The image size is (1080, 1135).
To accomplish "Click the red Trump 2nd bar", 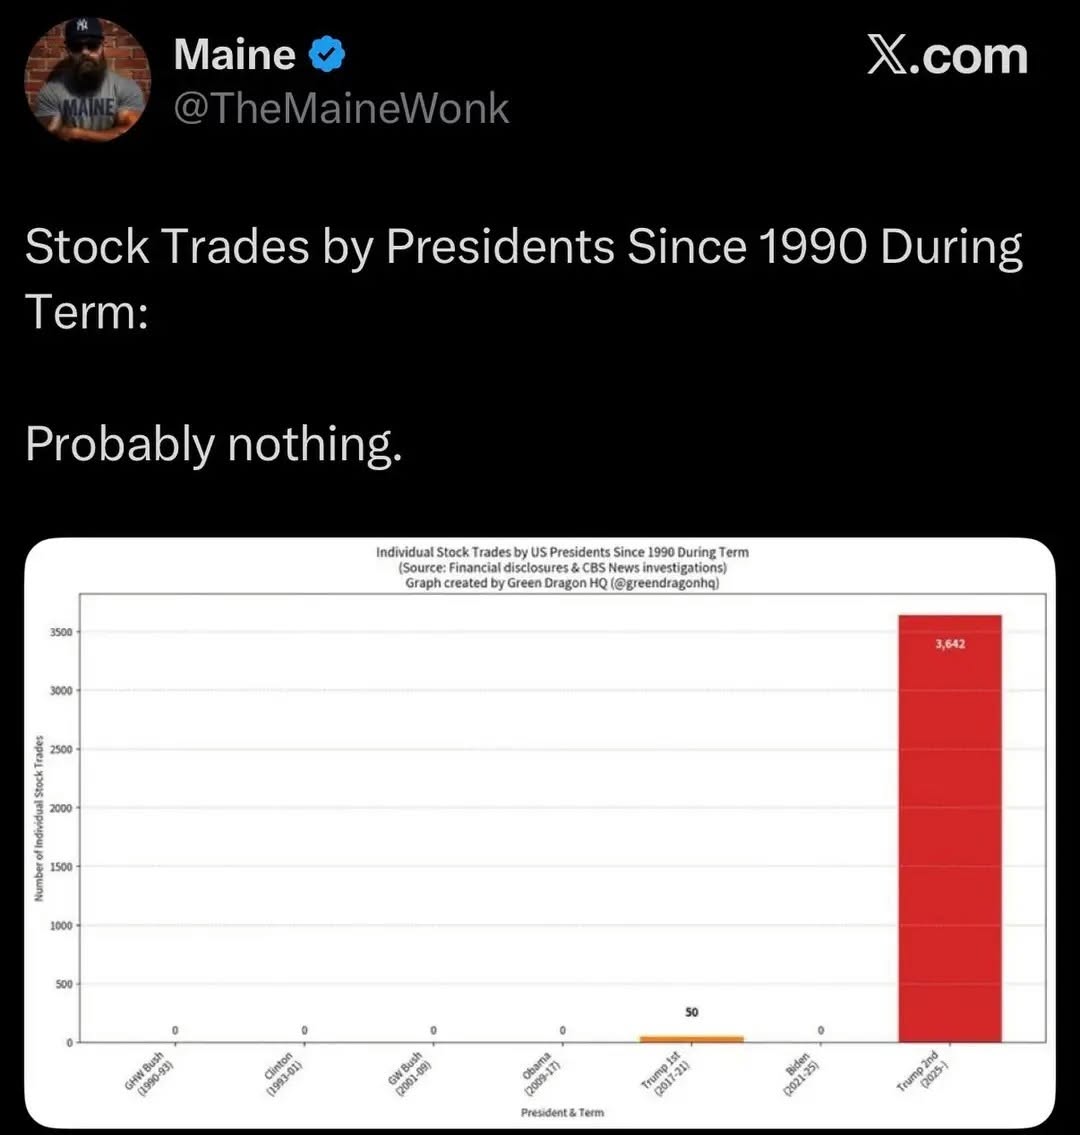I will (950, 828).
